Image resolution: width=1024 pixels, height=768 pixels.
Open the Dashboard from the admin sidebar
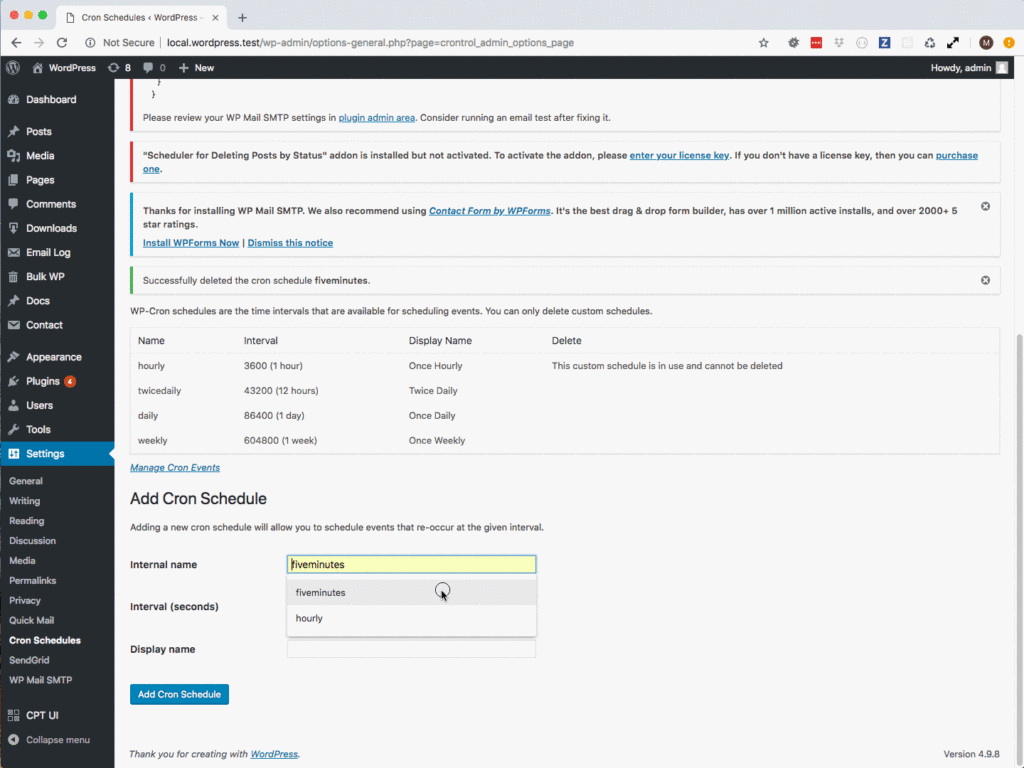(x=50, y=99)
